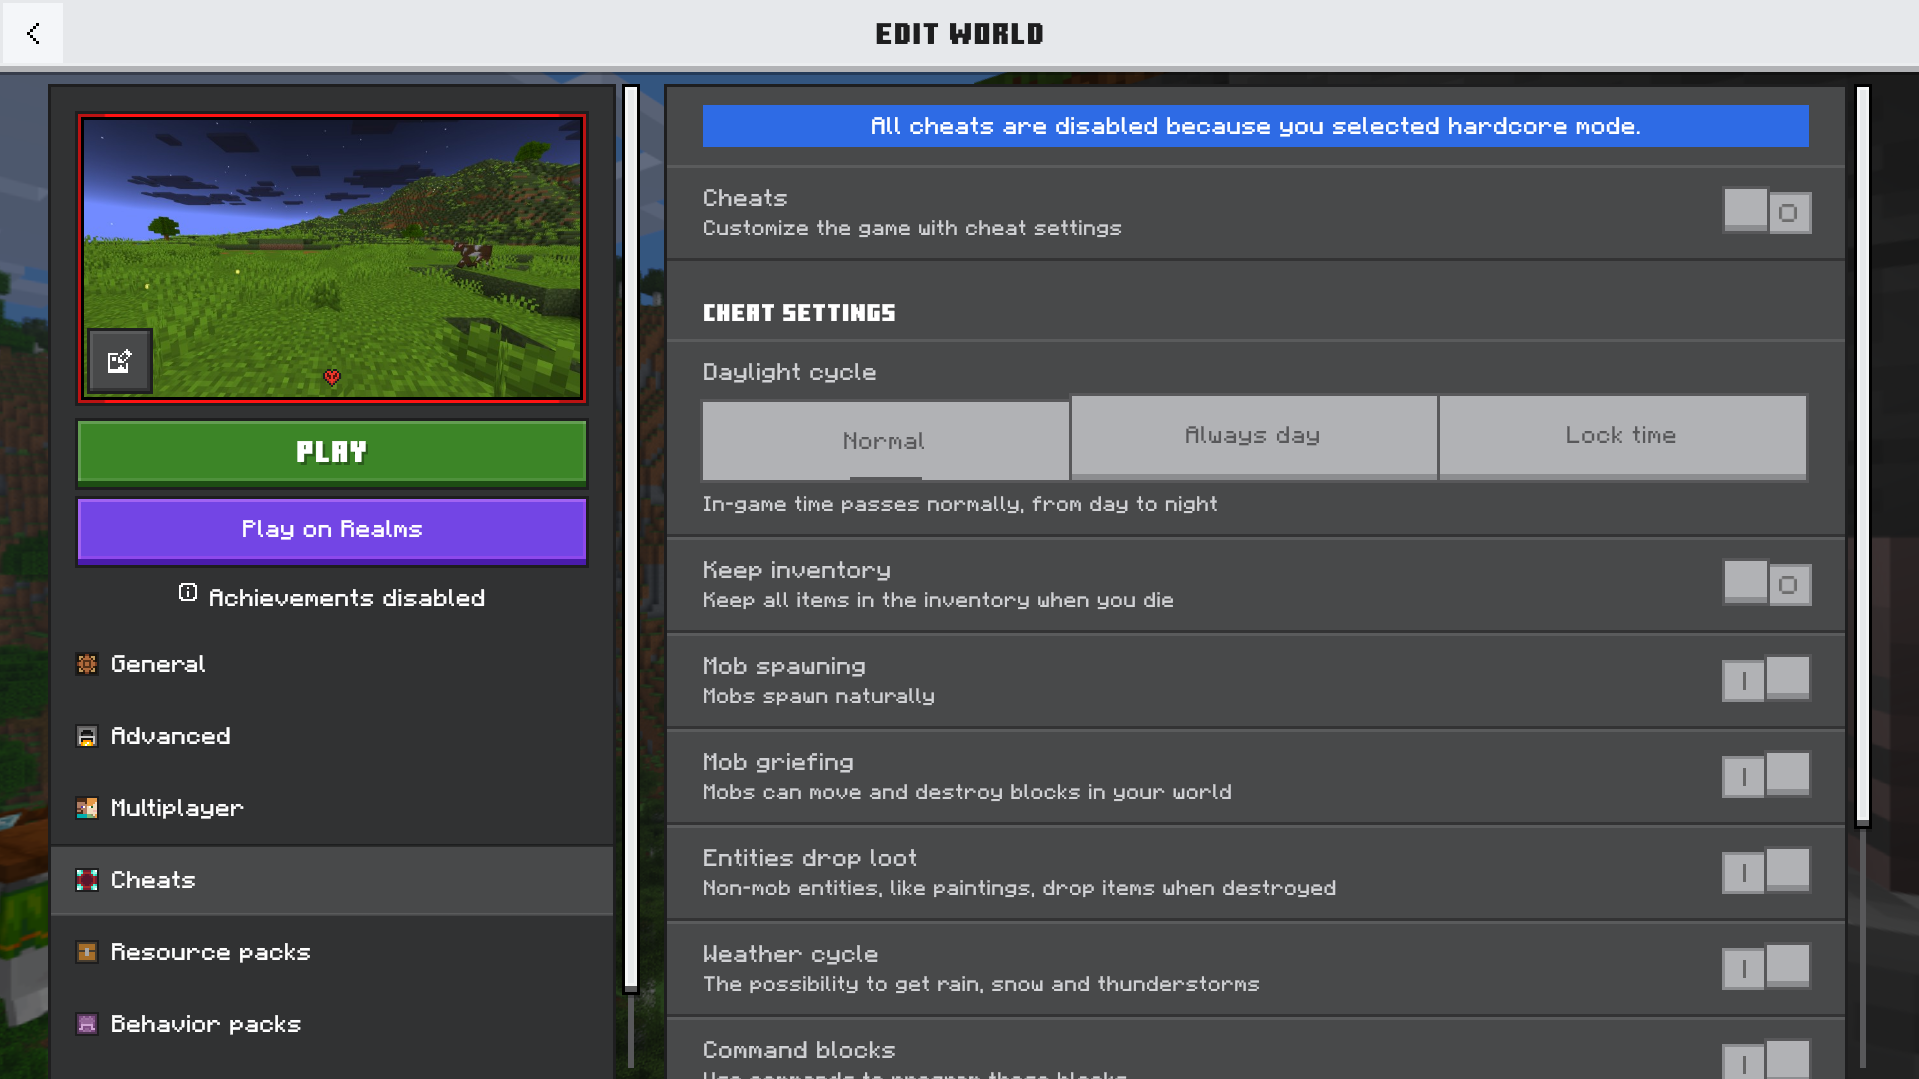Click the Daylight cycle label
The image size is (1919, 1079).
[x=789, y=372]
